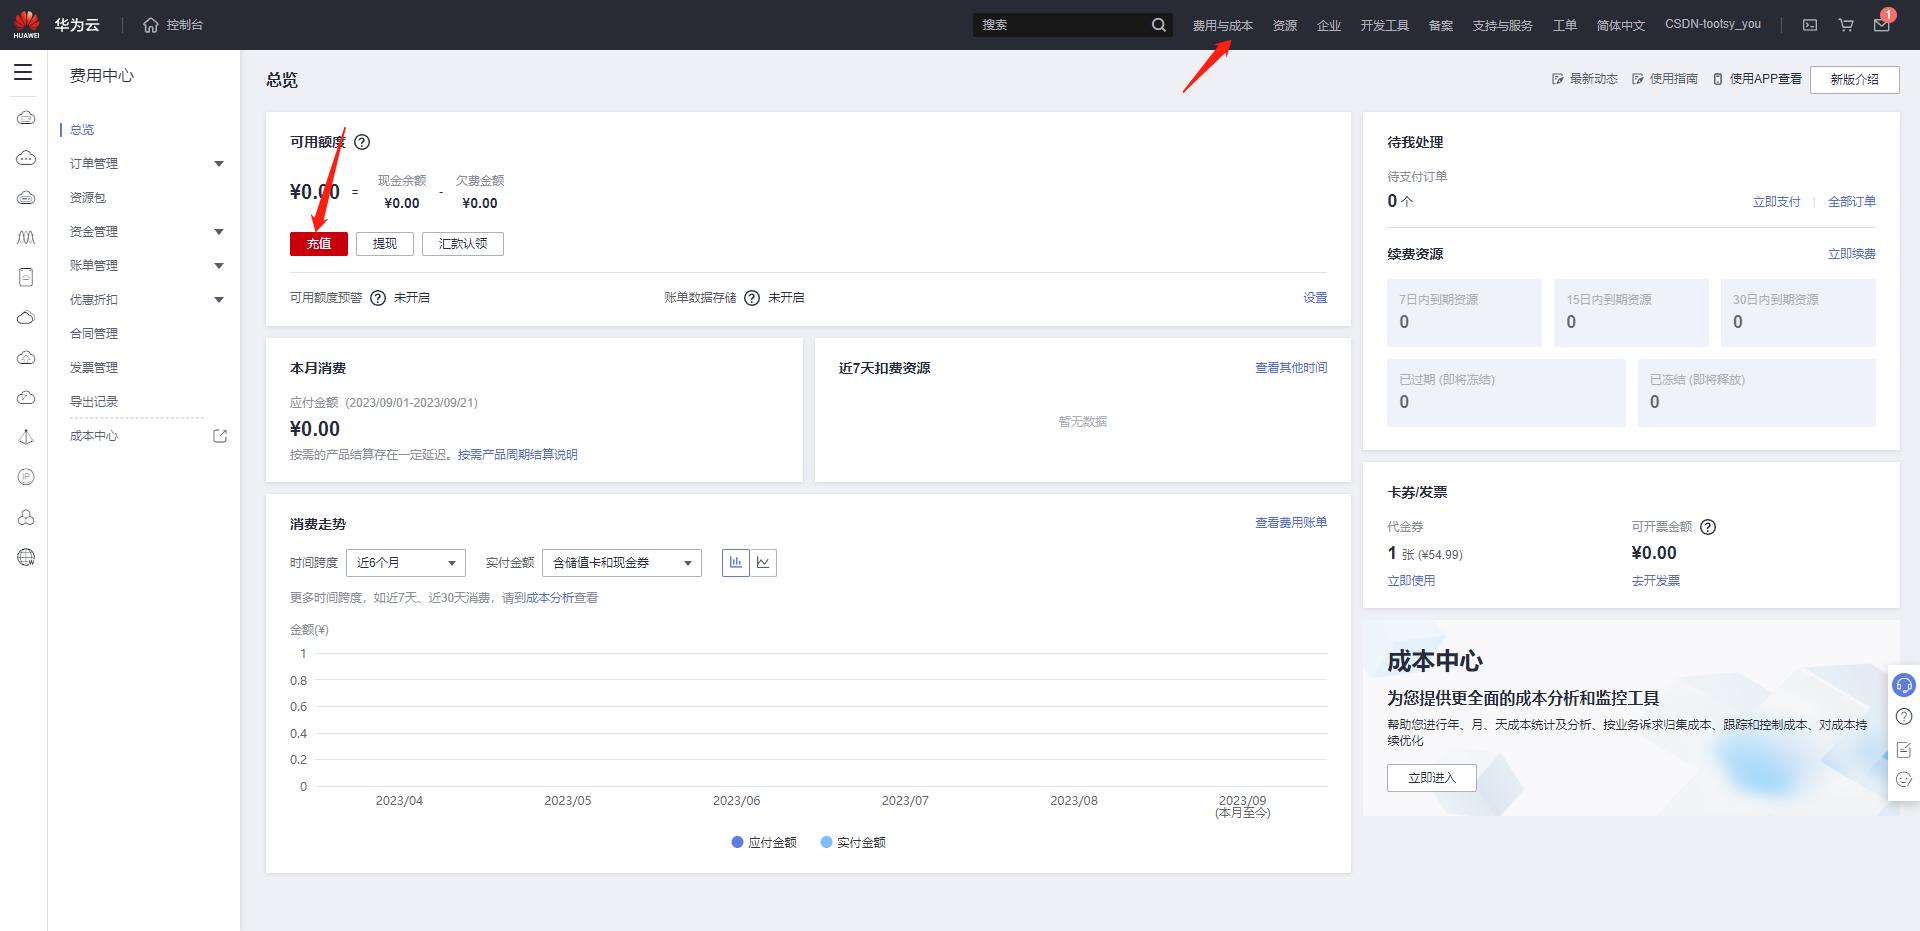Select 总览 in the sidebar
Screen dimensions: 1920x931
pyautogui.click(x=82, y=130)
